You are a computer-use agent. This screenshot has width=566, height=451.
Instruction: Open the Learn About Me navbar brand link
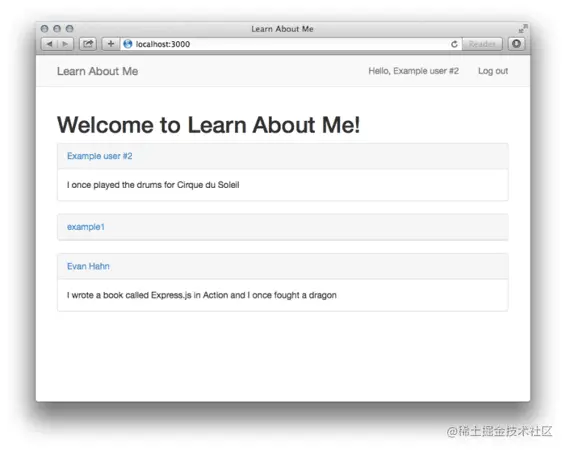[97, 71]
